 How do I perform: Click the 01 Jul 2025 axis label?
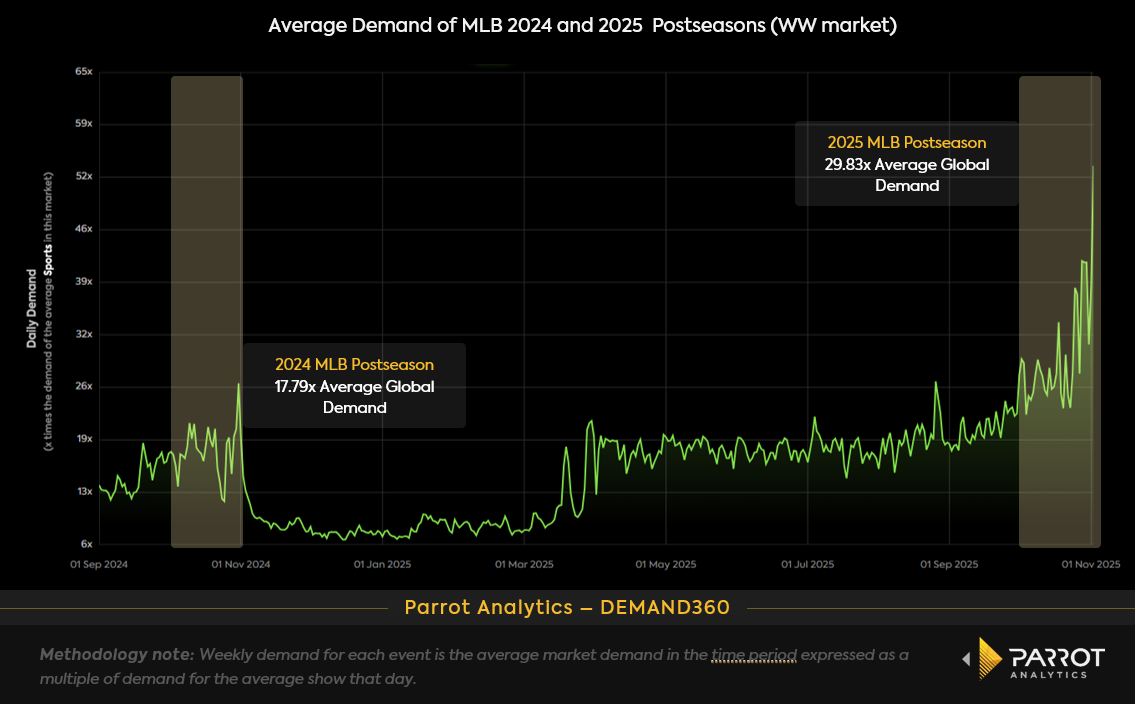(x=807, y=564)
